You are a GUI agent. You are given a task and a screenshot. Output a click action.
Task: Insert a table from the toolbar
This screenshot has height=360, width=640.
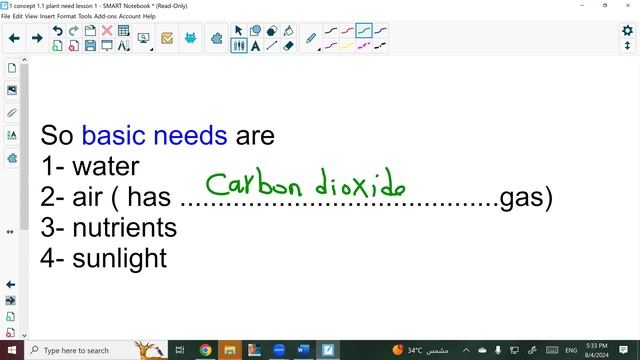123,31
